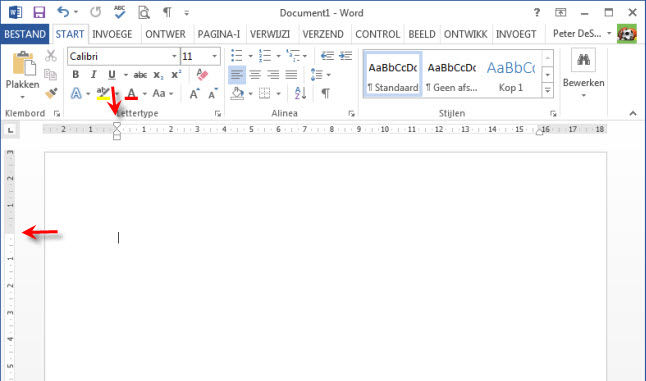Open the BESTAND tab

(x=25, y=34)
